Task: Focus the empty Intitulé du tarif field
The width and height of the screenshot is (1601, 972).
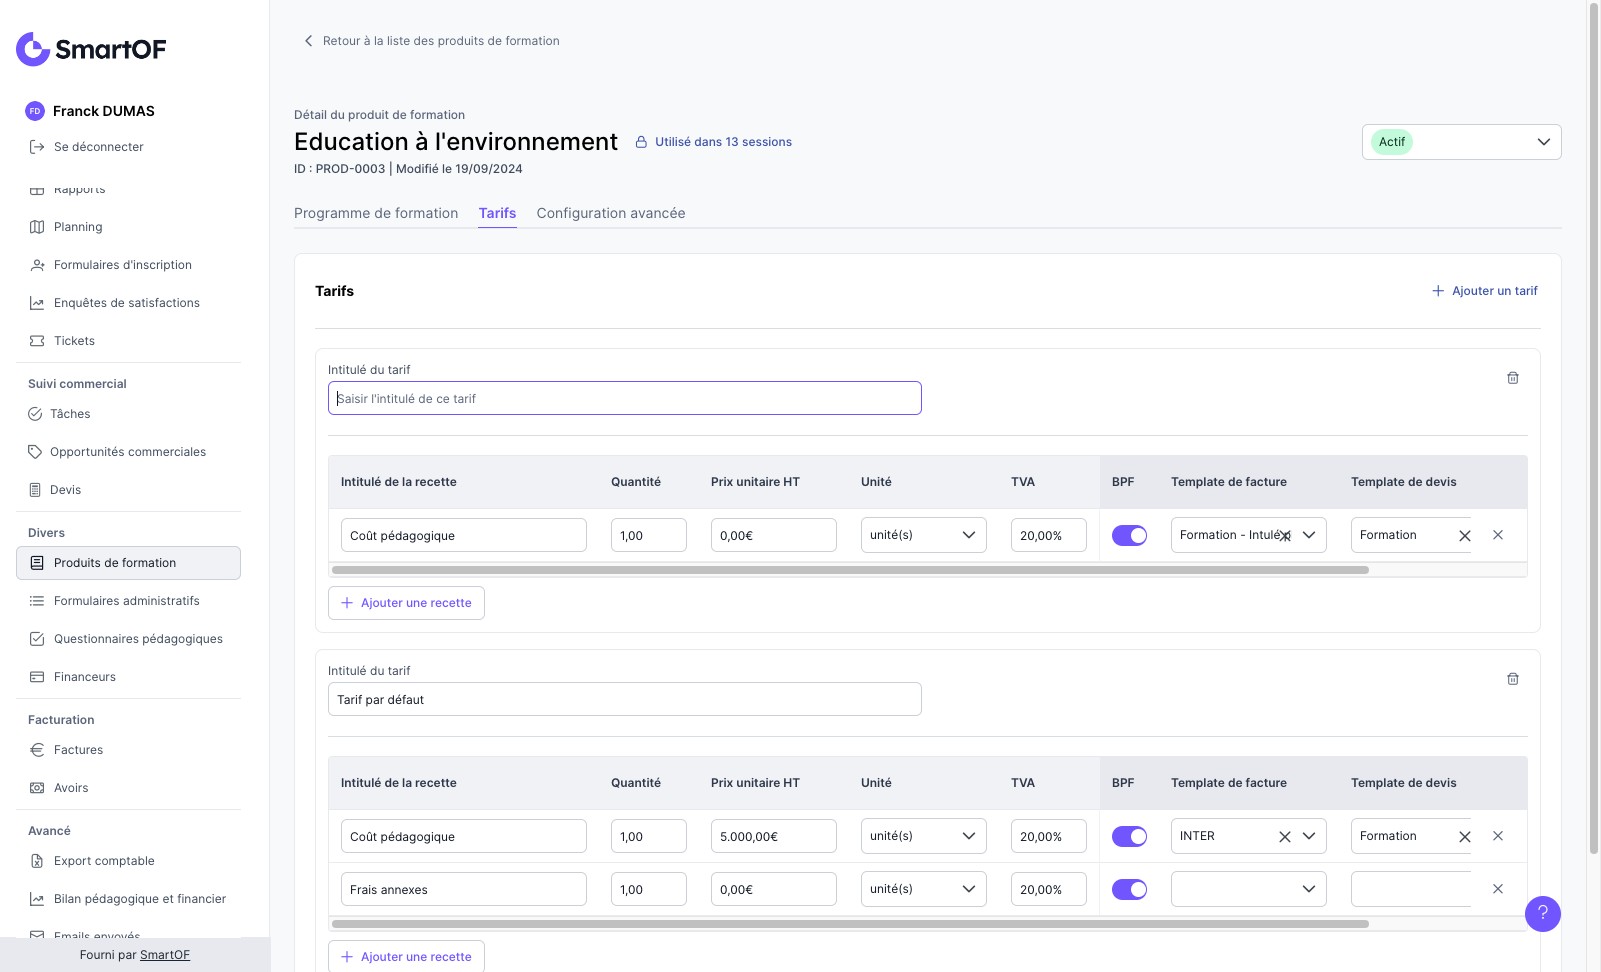Action: [x=624, y=398]
